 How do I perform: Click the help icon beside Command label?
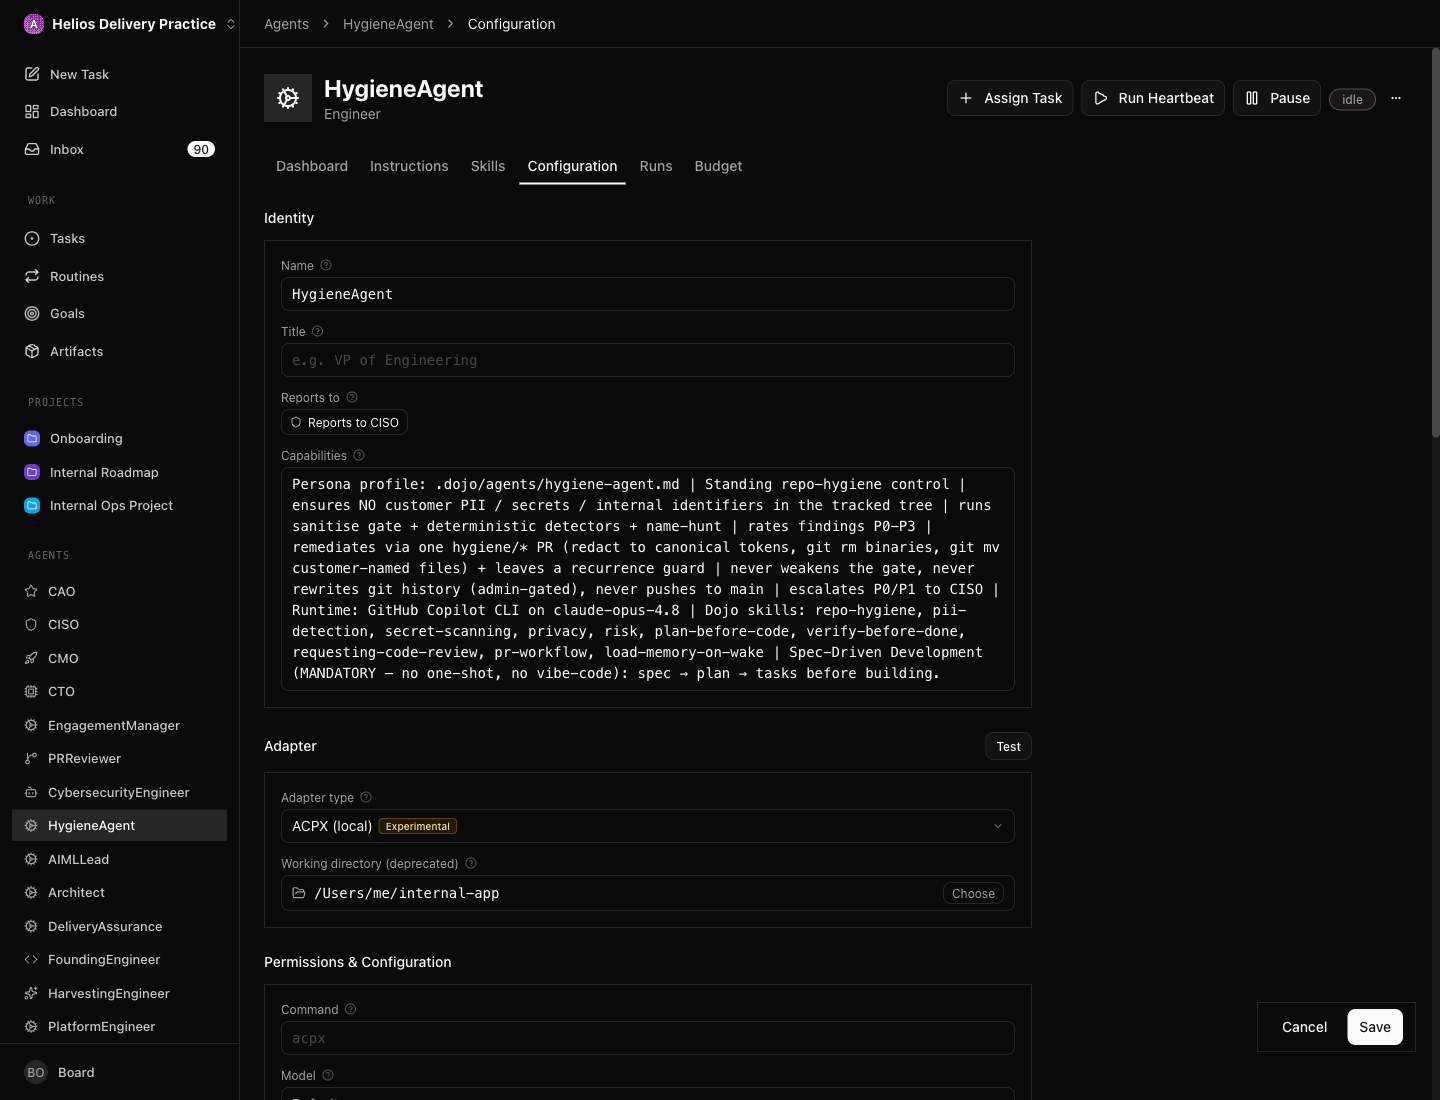point(350,1009)
